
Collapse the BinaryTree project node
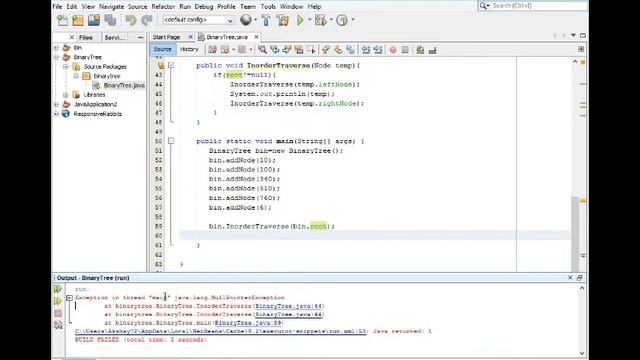coord(56,57)
